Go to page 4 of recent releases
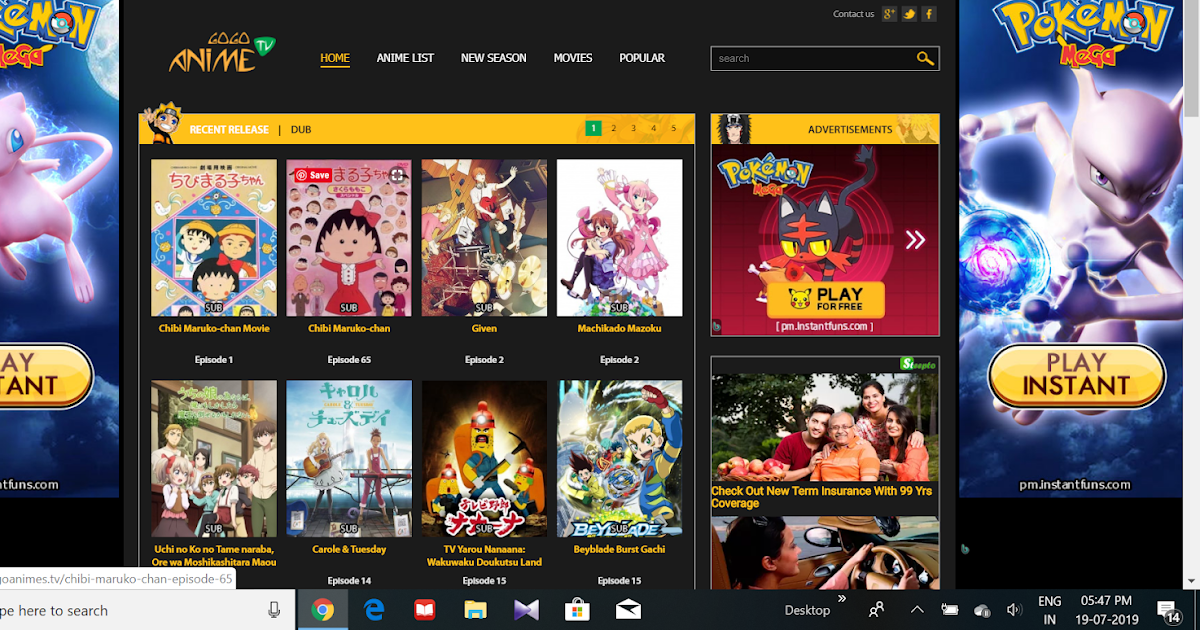The height and width of the screenshot is (630, 1200). 653,128
